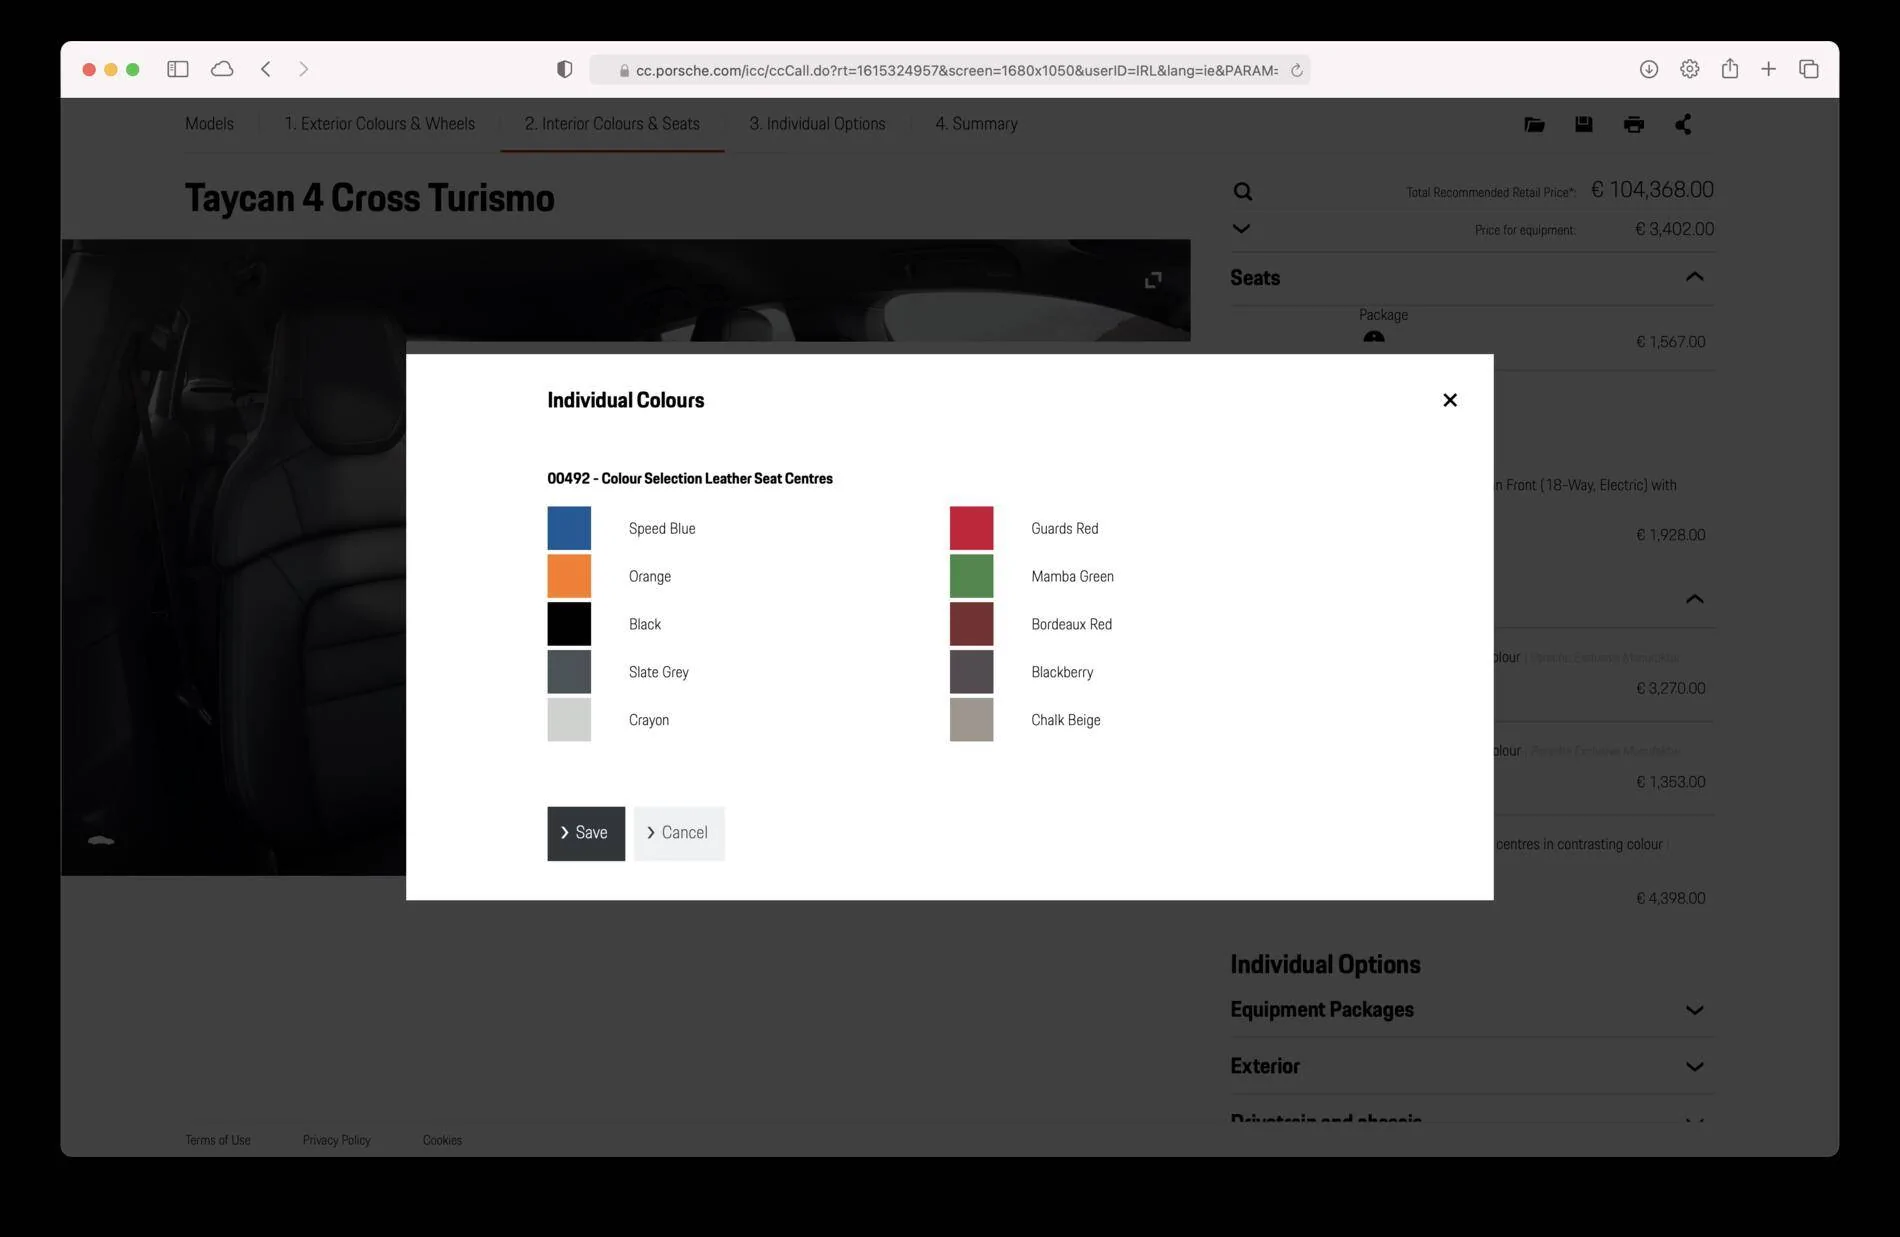1900x1237 pixels.
Task: Click the small car view thumbnail
Action: [x=101, y=840]
